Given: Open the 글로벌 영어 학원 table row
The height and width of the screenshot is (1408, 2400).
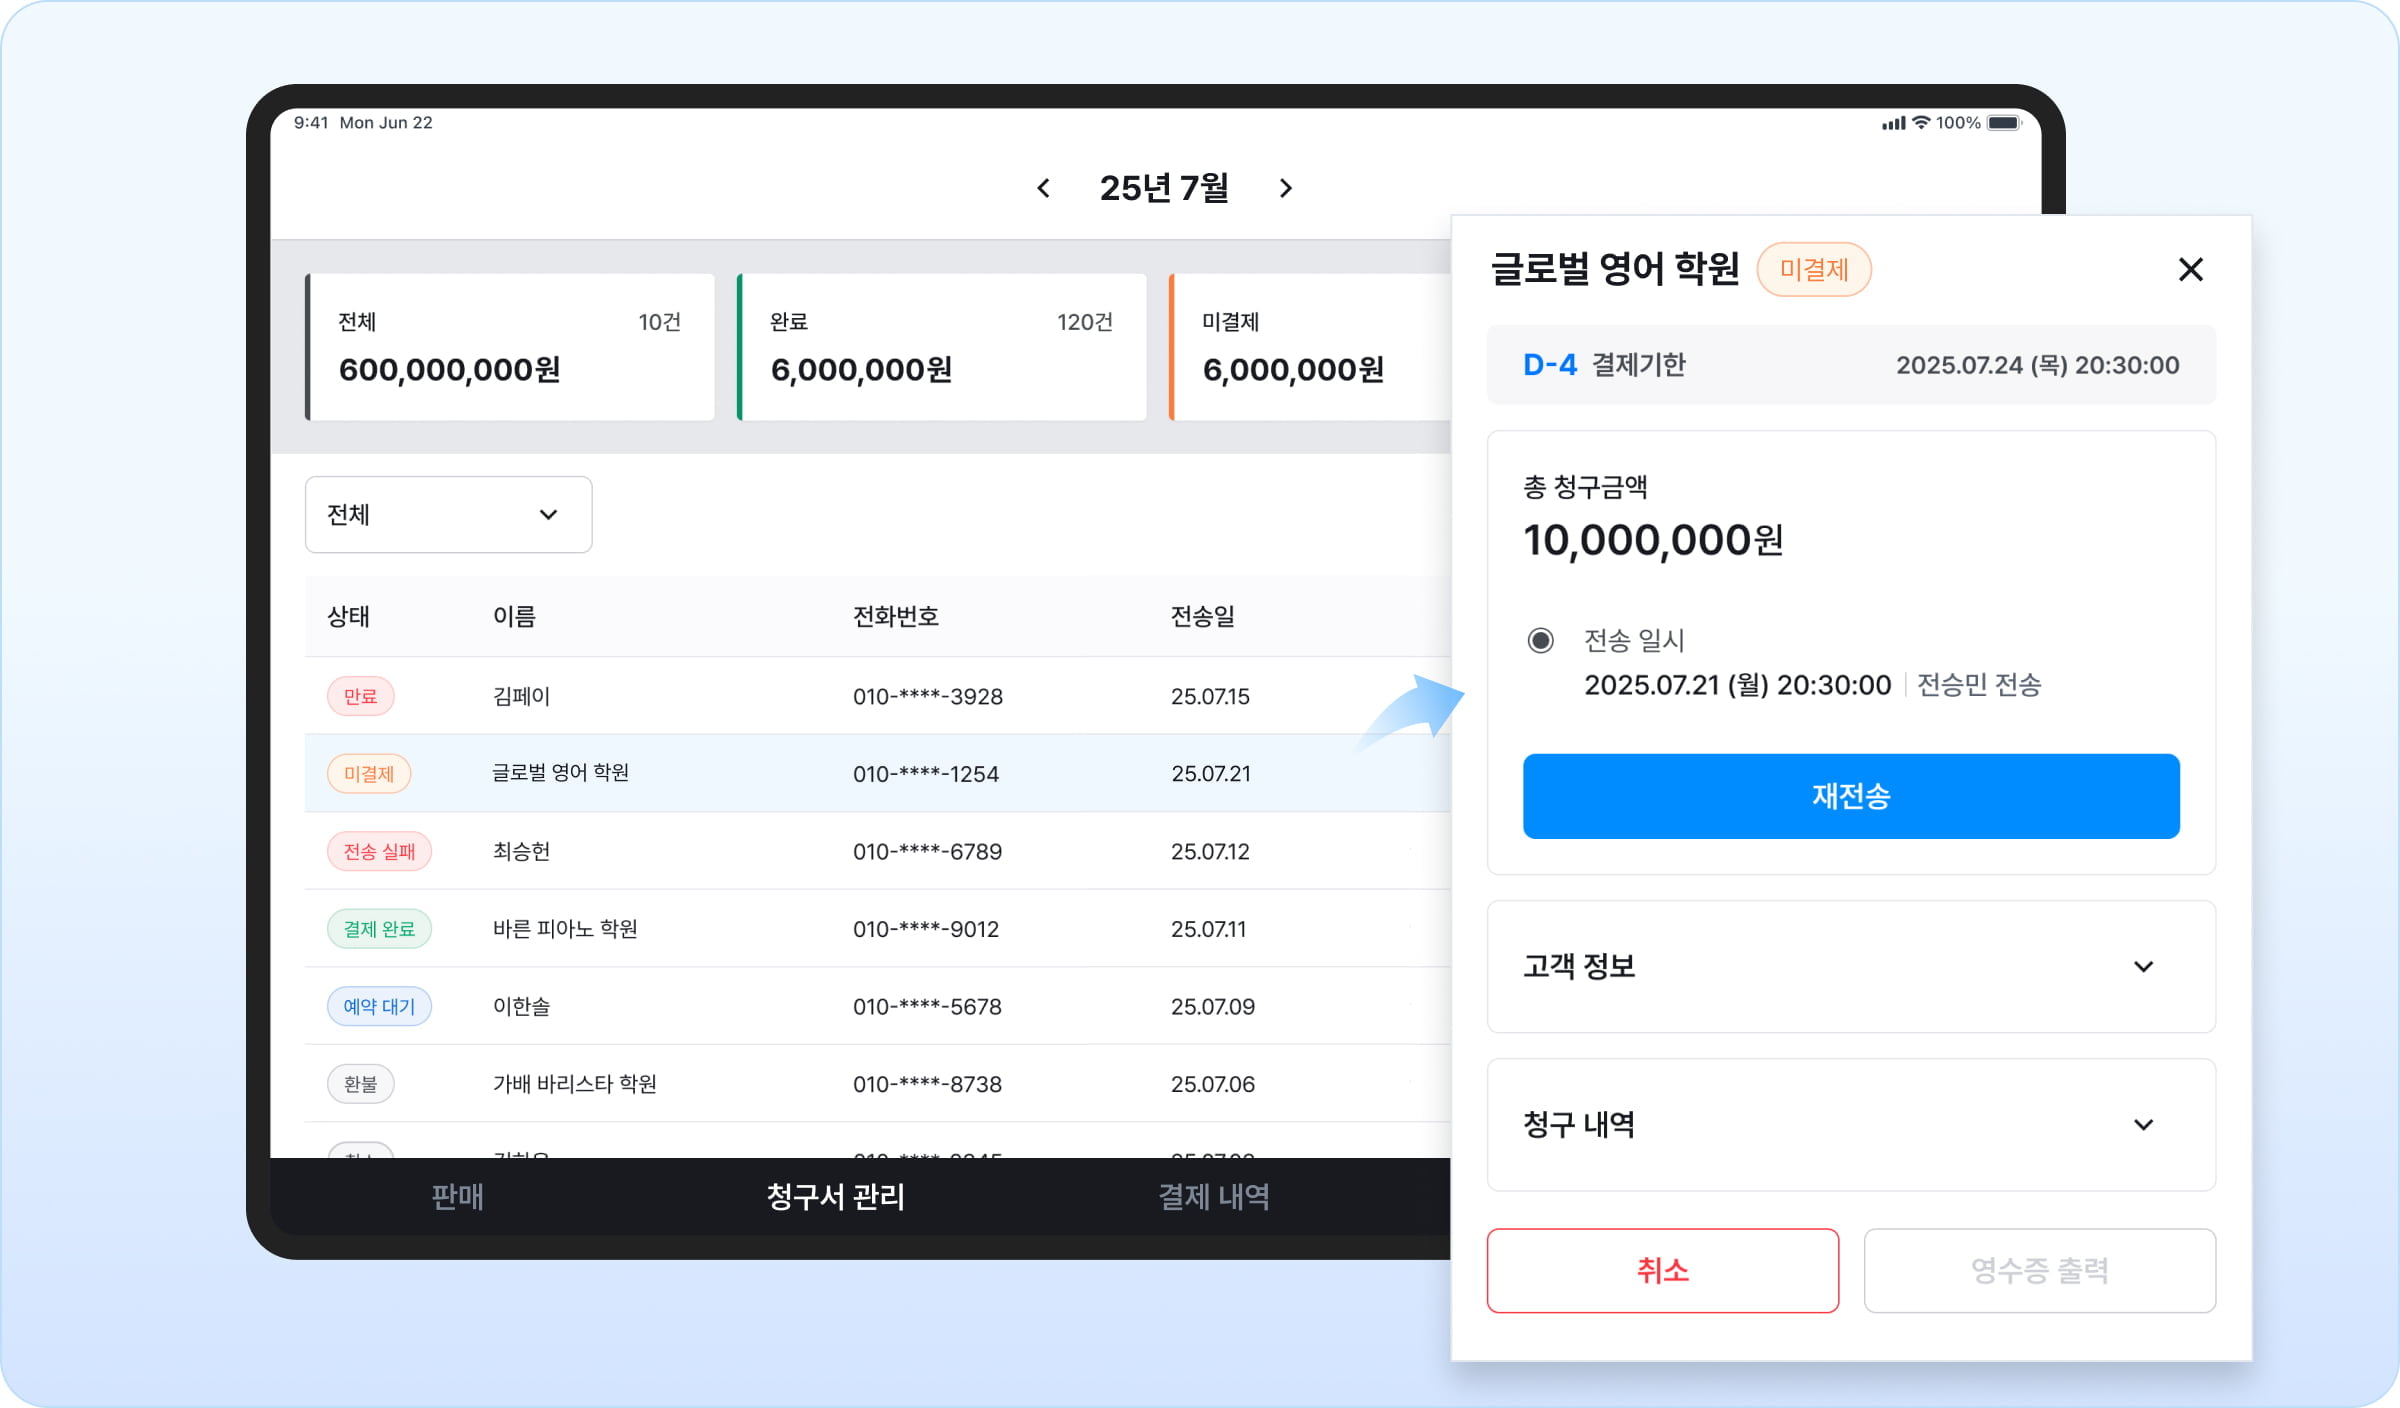Looking at the screenshot, I should click(878, 773).
